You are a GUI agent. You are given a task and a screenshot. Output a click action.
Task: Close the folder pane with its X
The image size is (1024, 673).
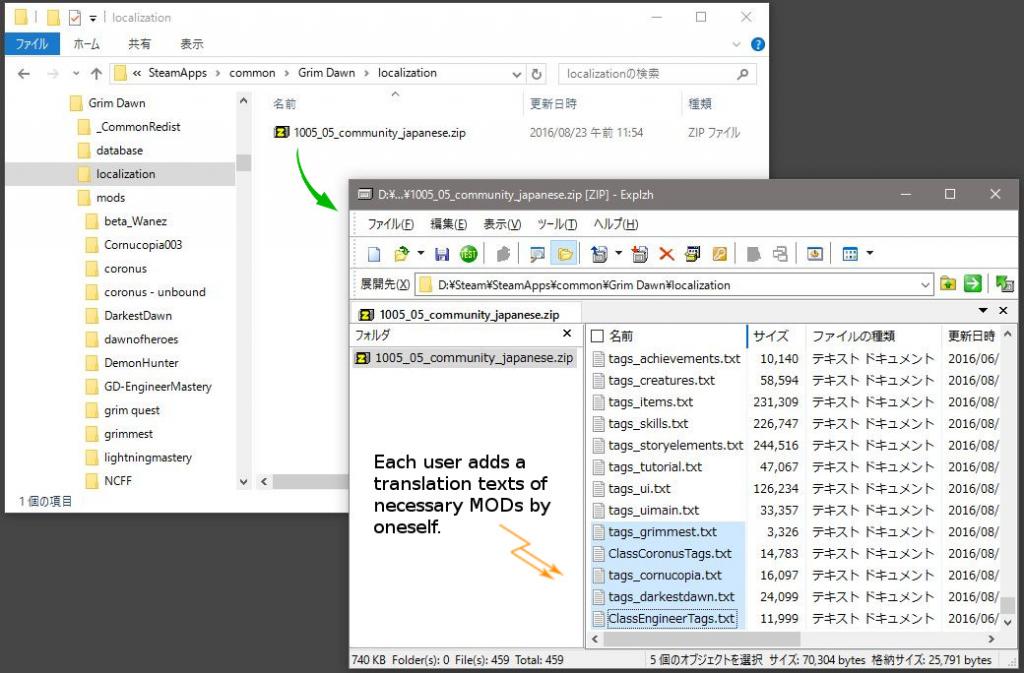567,334
